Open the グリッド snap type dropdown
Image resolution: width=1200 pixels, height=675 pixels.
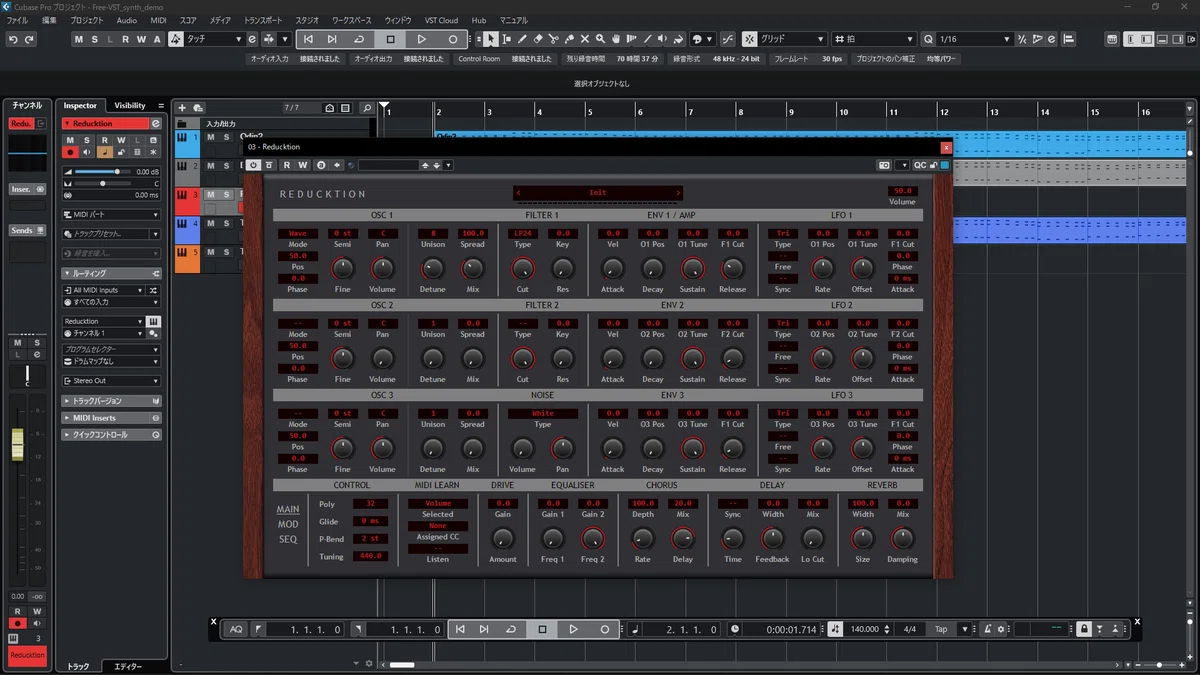(792, 39)
